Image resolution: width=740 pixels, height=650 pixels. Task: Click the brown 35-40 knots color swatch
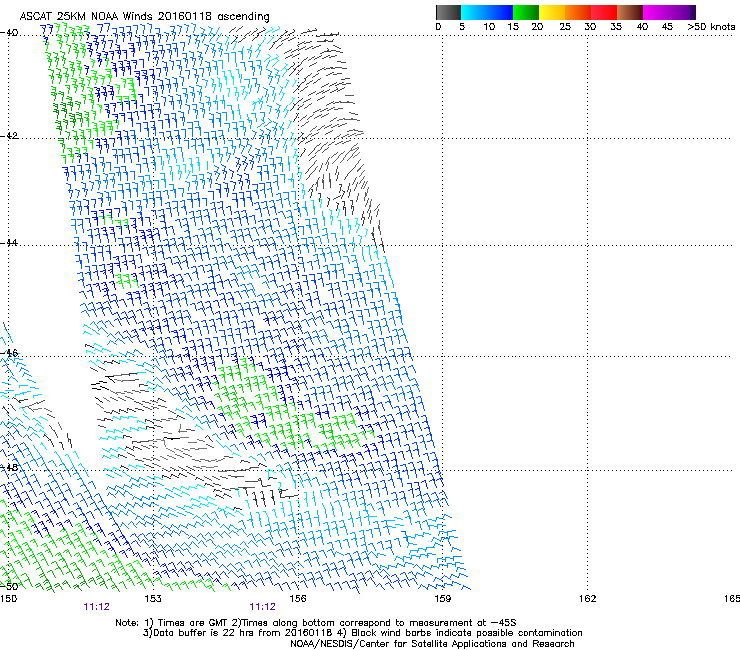(630, 12)
